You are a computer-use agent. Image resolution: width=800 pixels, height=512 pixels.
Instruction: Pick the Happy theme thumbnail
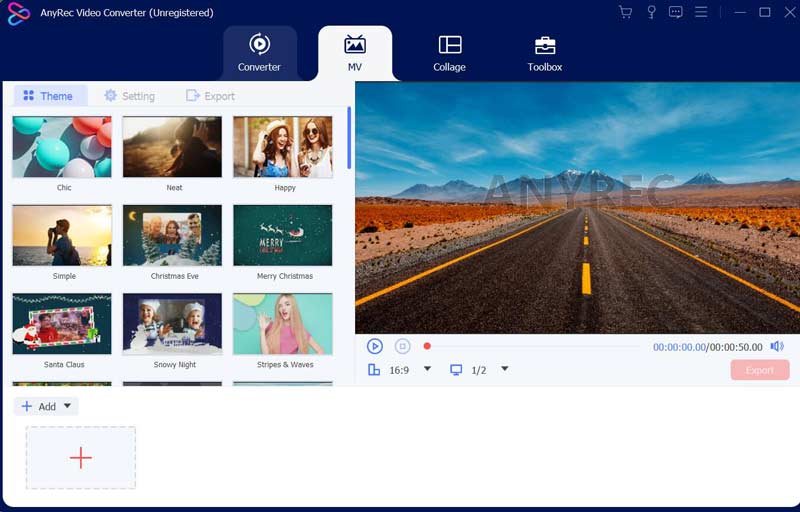click(x=283, y=147)
